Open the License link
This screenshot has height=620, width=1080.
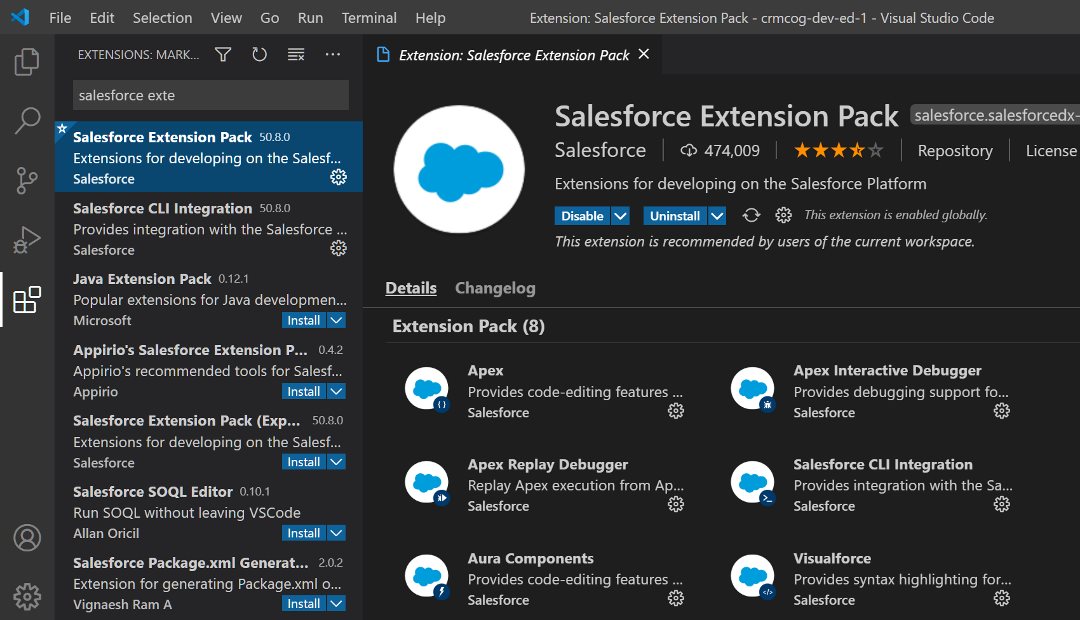coord(1050,150)
